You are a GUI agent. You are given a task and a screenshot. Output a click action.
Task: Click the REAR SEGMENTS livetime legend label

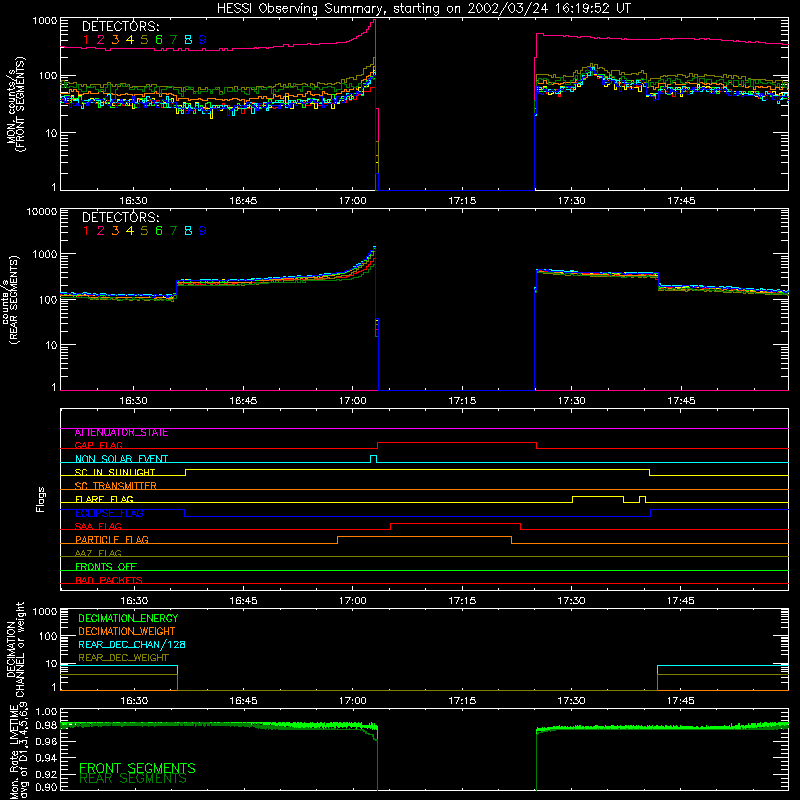point(133,779)
